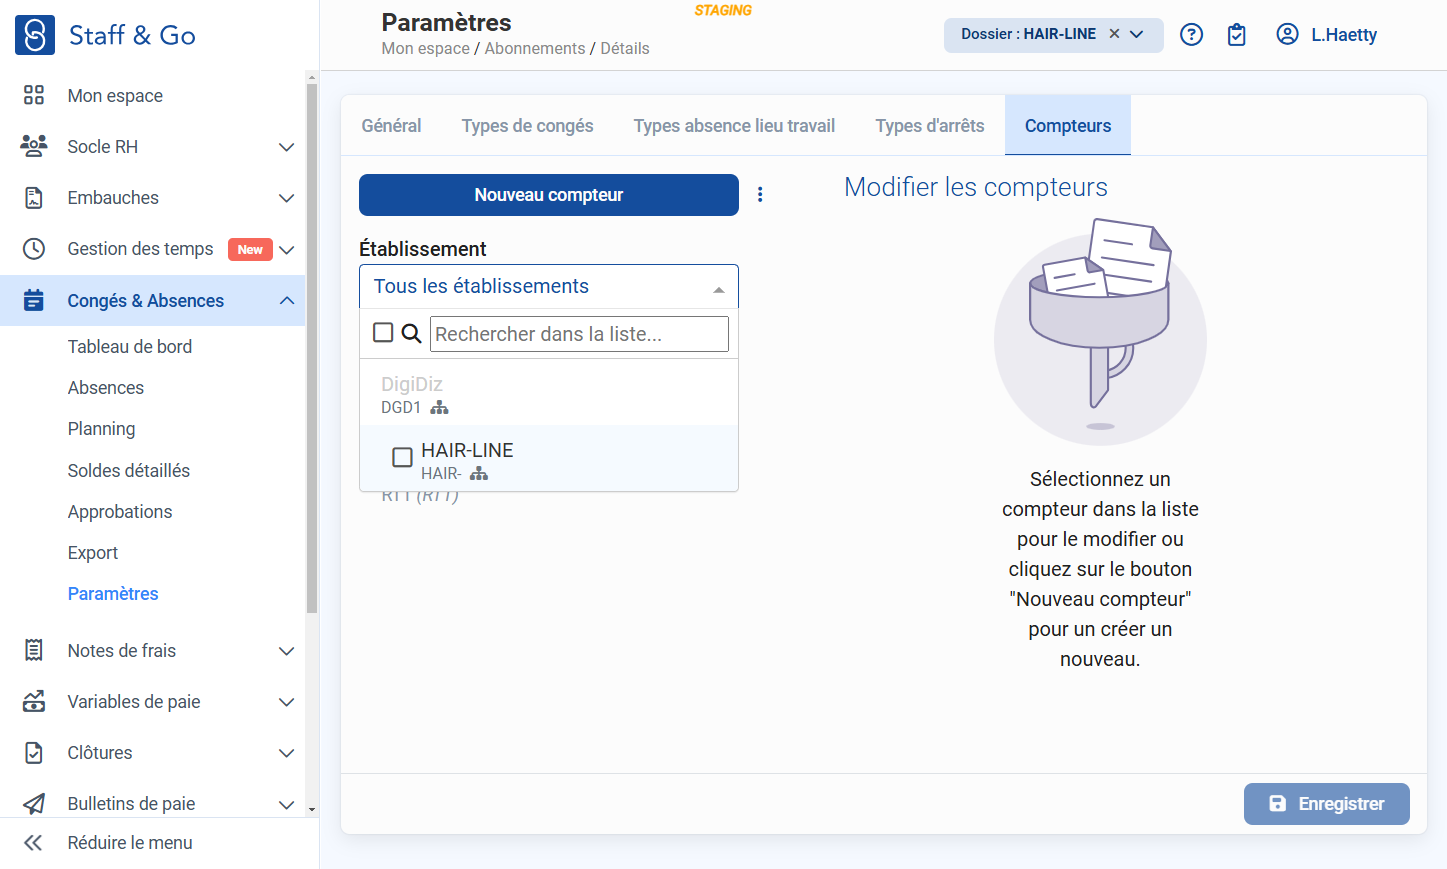
Task: Click the Embauches document icon
Action: pyautogui.click(x=34, y=197)
